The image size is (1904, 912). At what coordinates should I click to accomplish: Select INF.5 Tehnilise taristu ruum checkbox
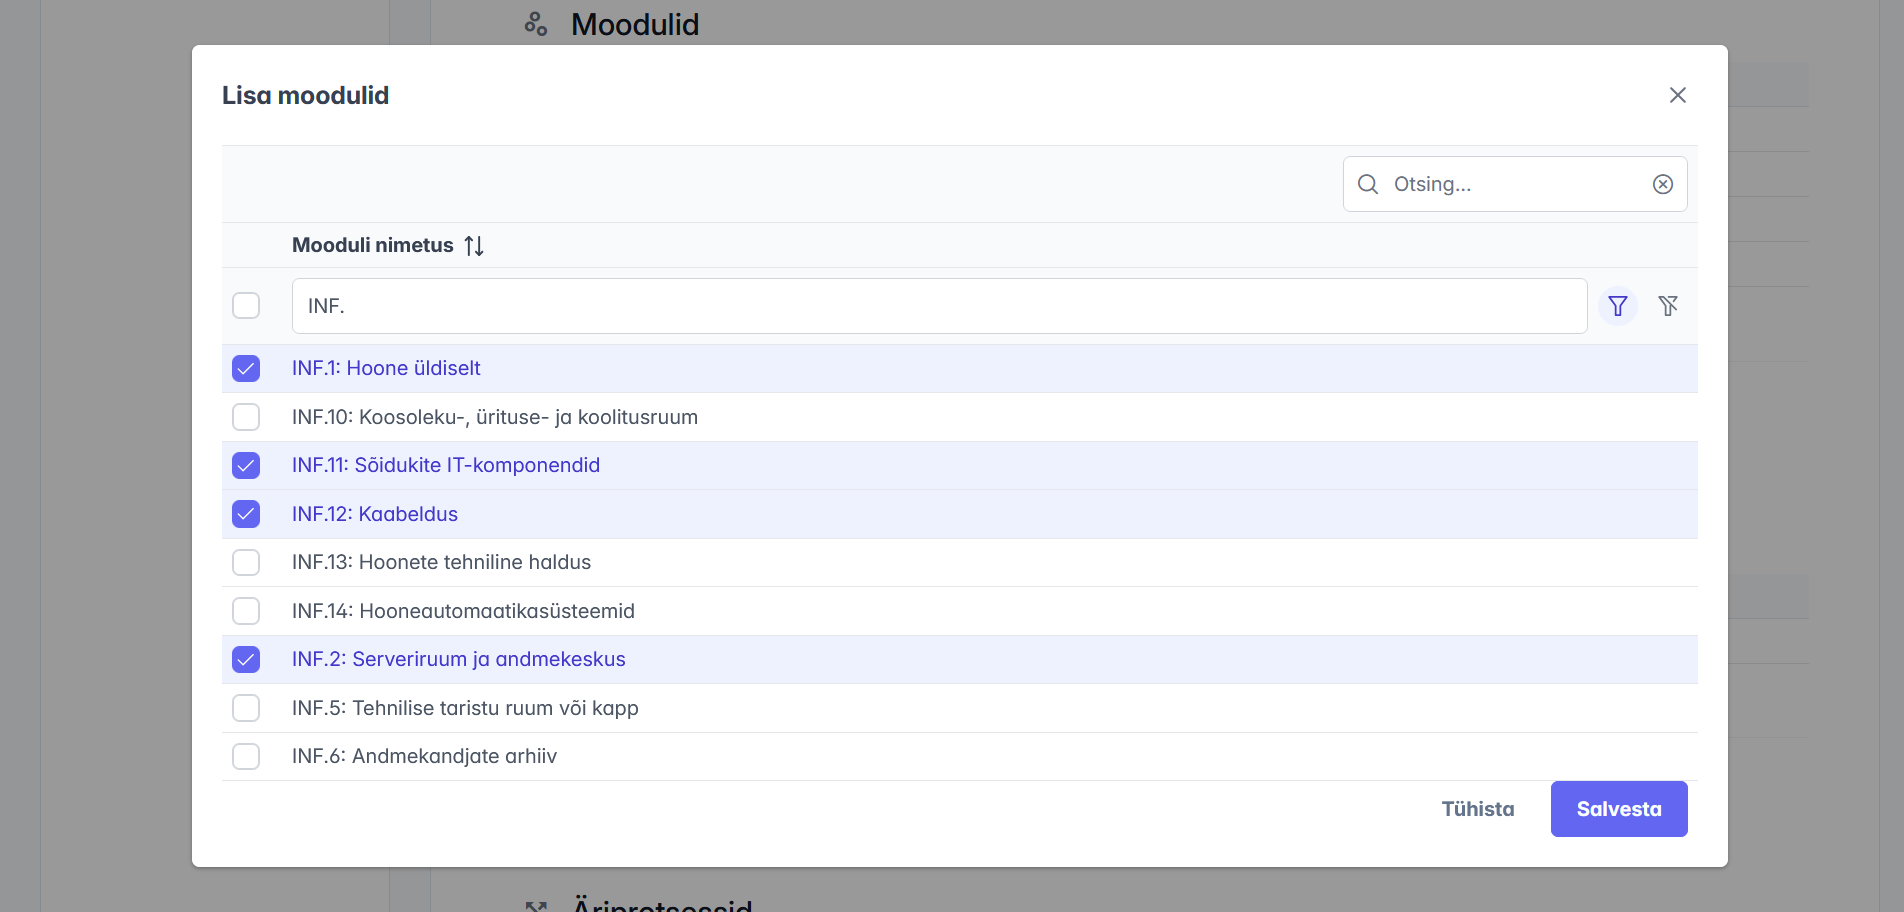246,708
